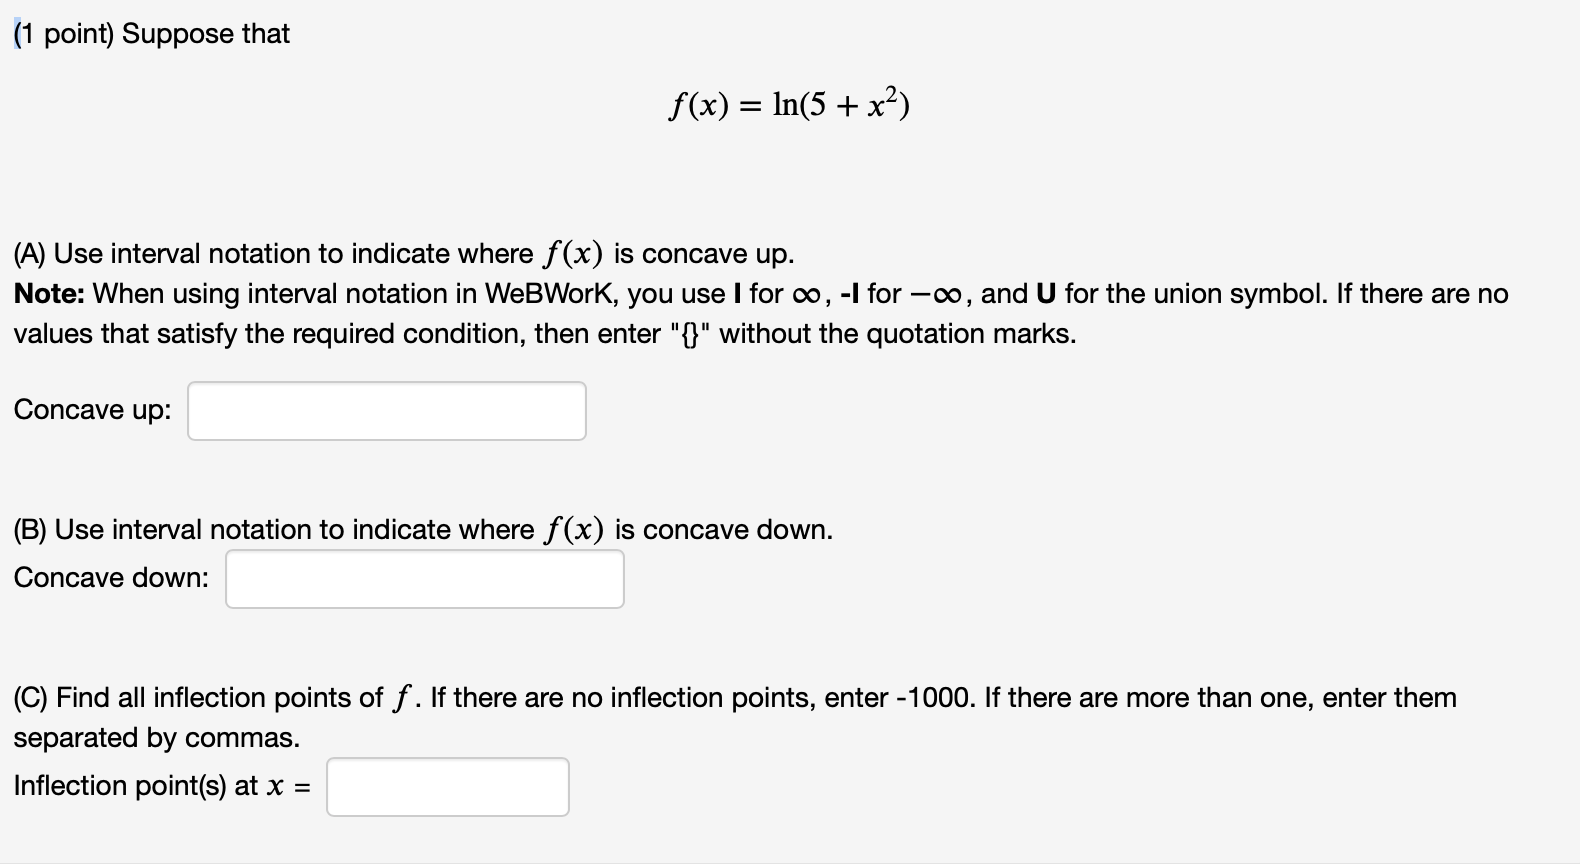Screen dimensions: 1580x864
Task: Click the italic f(x) in part (A)
Action: (x=571, y=252)
